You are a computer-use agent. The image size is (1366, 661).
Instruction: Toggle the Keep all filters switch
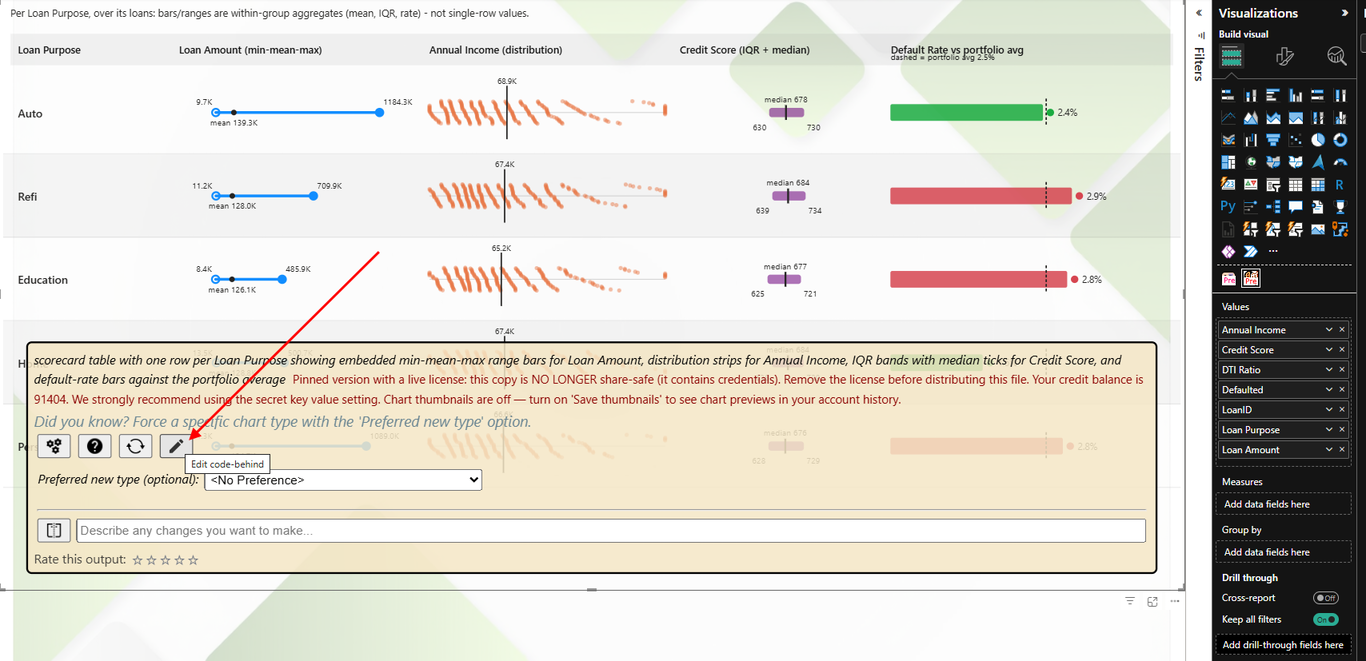[x=1325, y=619]
